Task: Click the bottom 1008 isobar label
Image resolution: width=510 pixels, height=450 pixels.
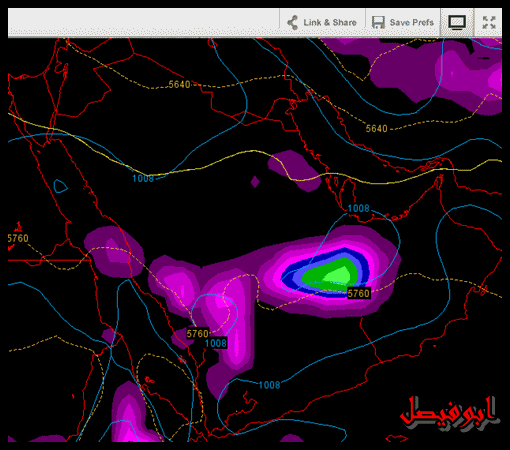Action: (269, 385)
